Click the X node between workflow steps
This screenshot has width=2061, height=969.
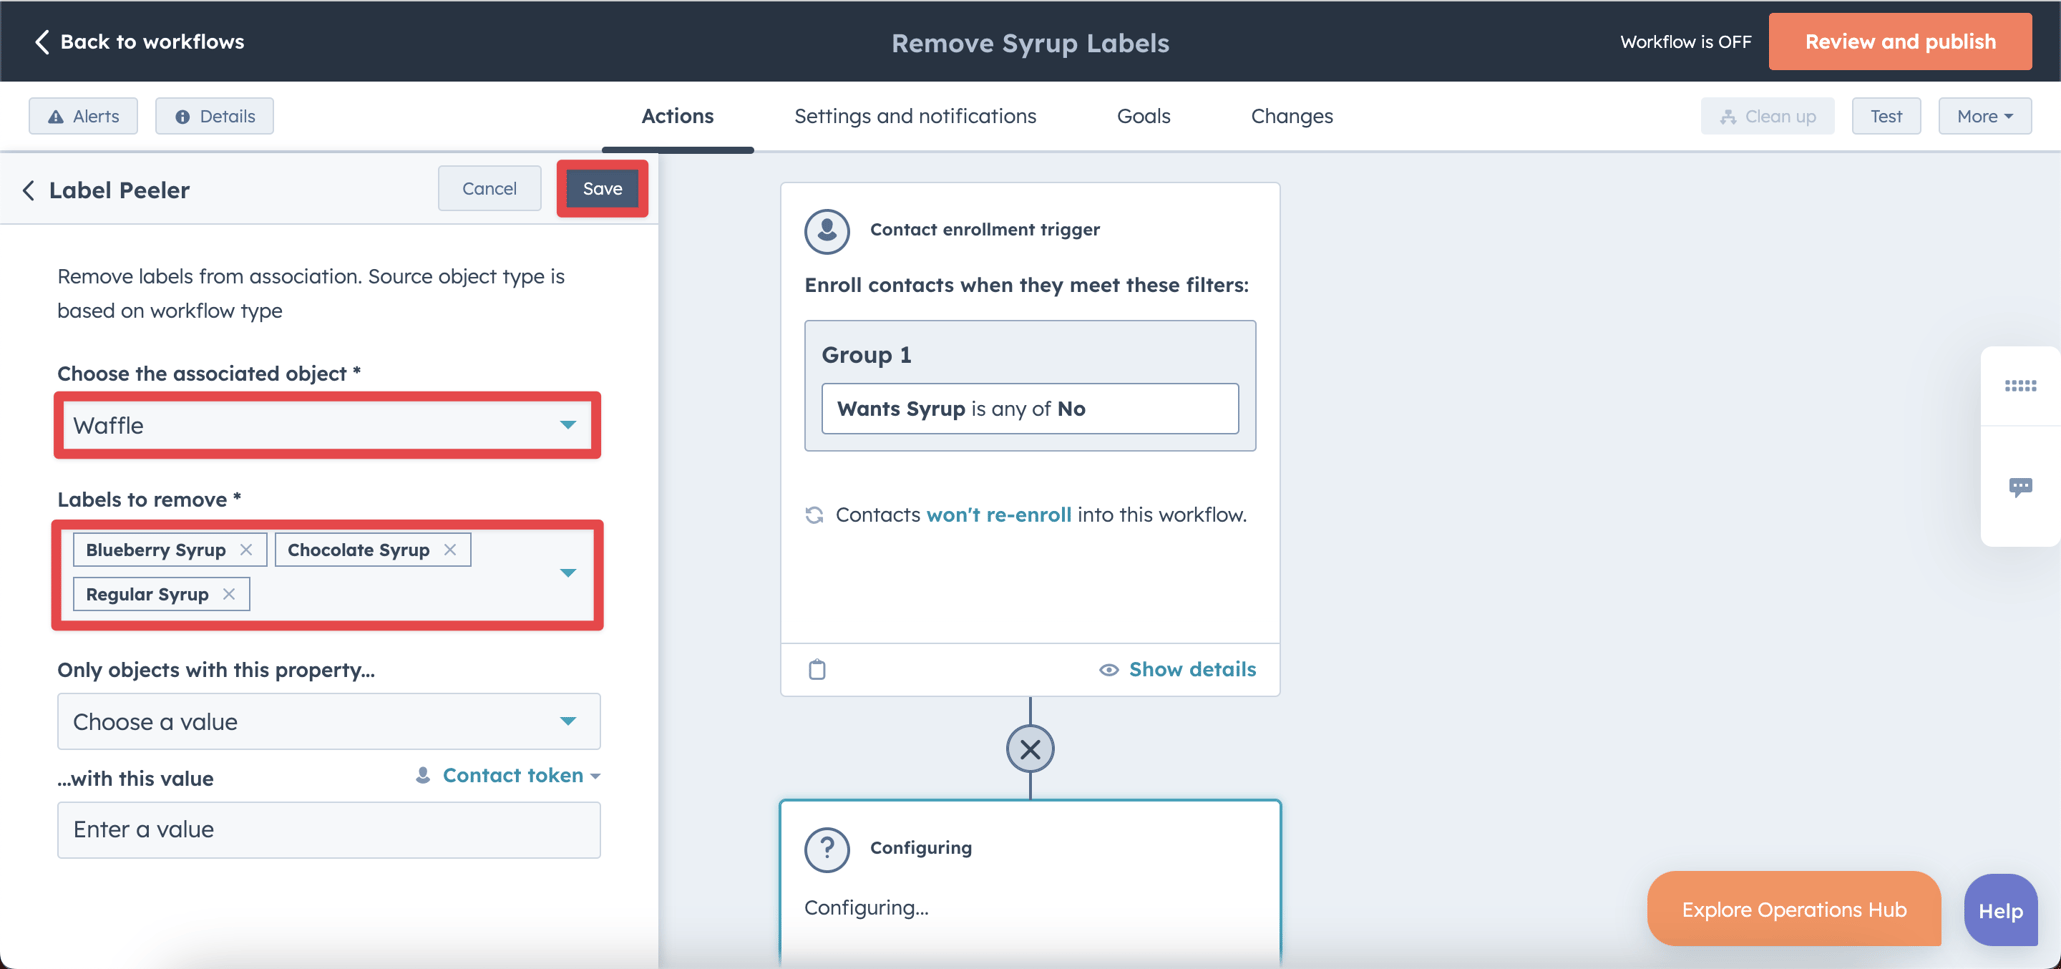point(1030,748)
